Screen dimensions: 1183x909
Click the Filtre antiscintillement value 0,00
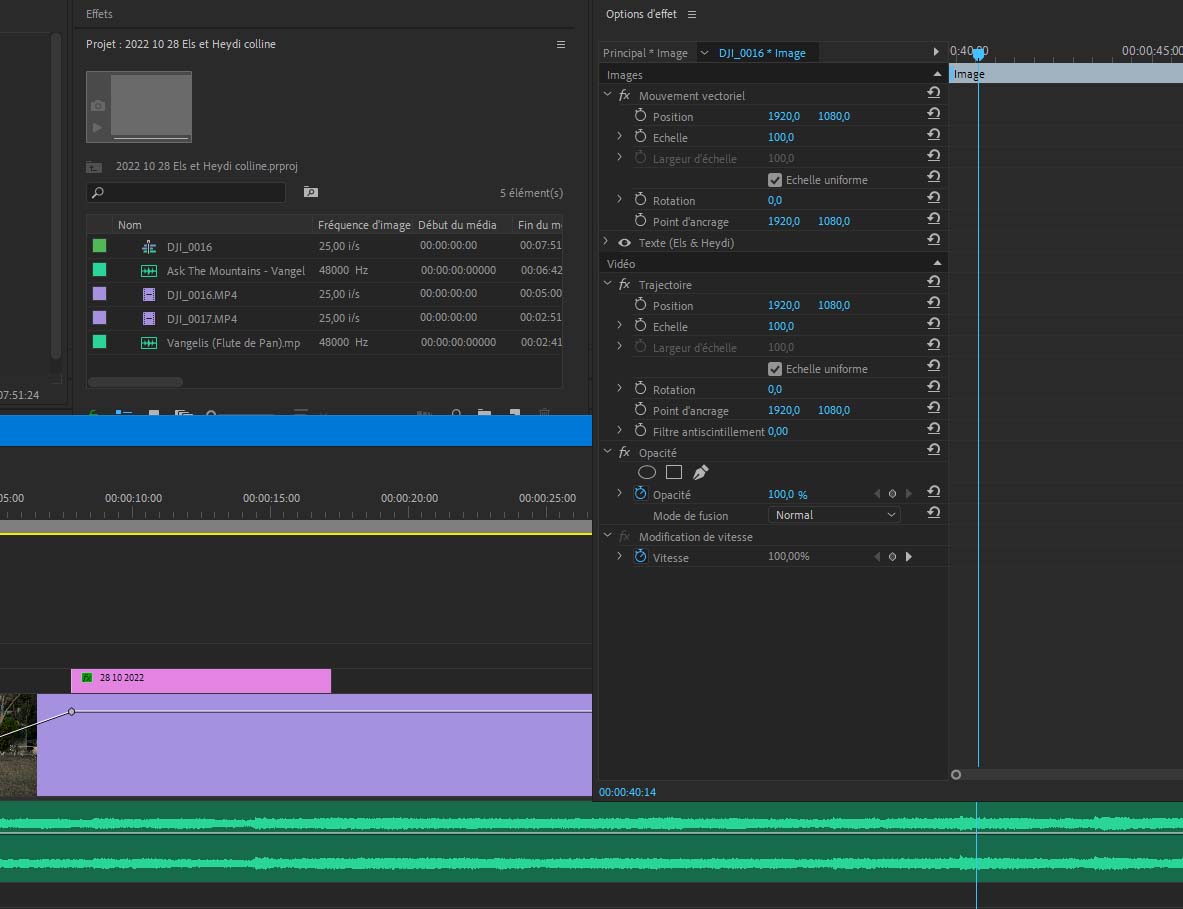(778, 431)
